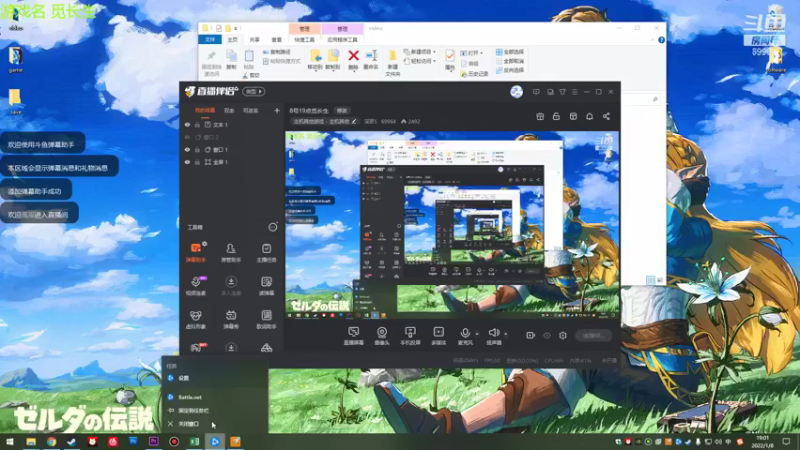The image size is (800, 450).
Task: Toggle the lock on 窗口 1 source
Action: (x=197, y=149)
